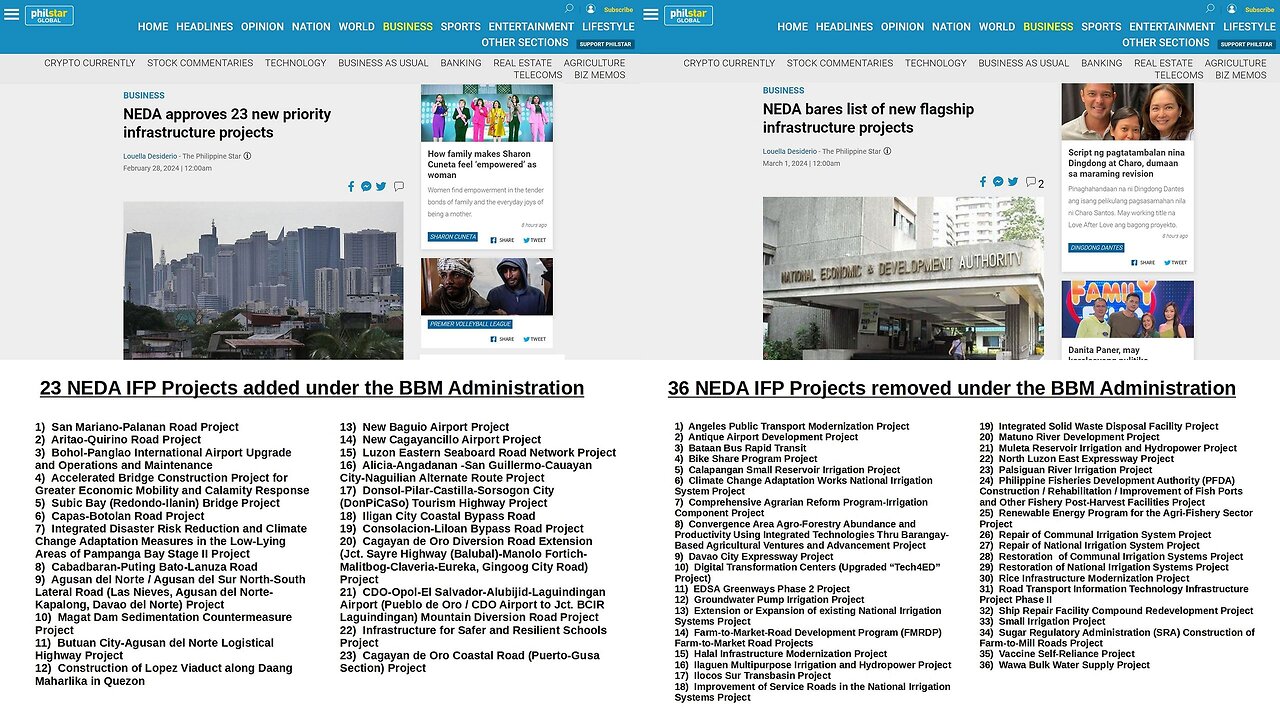
Task: Share 'NEDA approves 23' article via Messenger
Action: tap(366, 186)
